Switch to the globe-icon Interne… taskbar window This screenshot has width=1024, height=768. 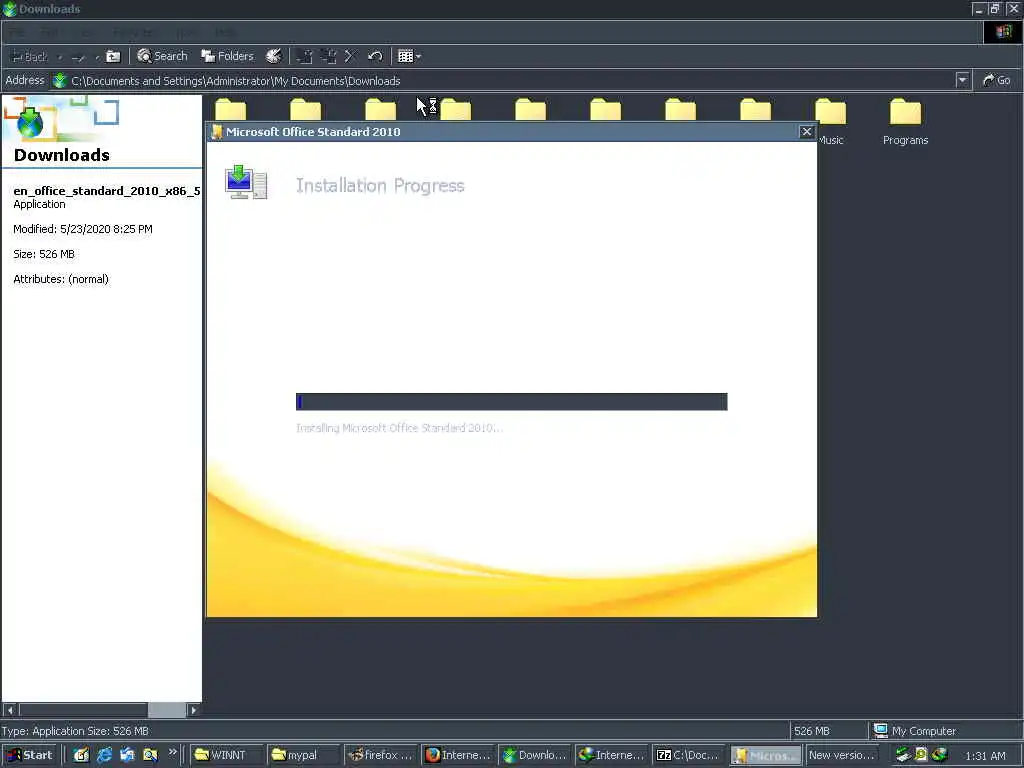[612, 755]
